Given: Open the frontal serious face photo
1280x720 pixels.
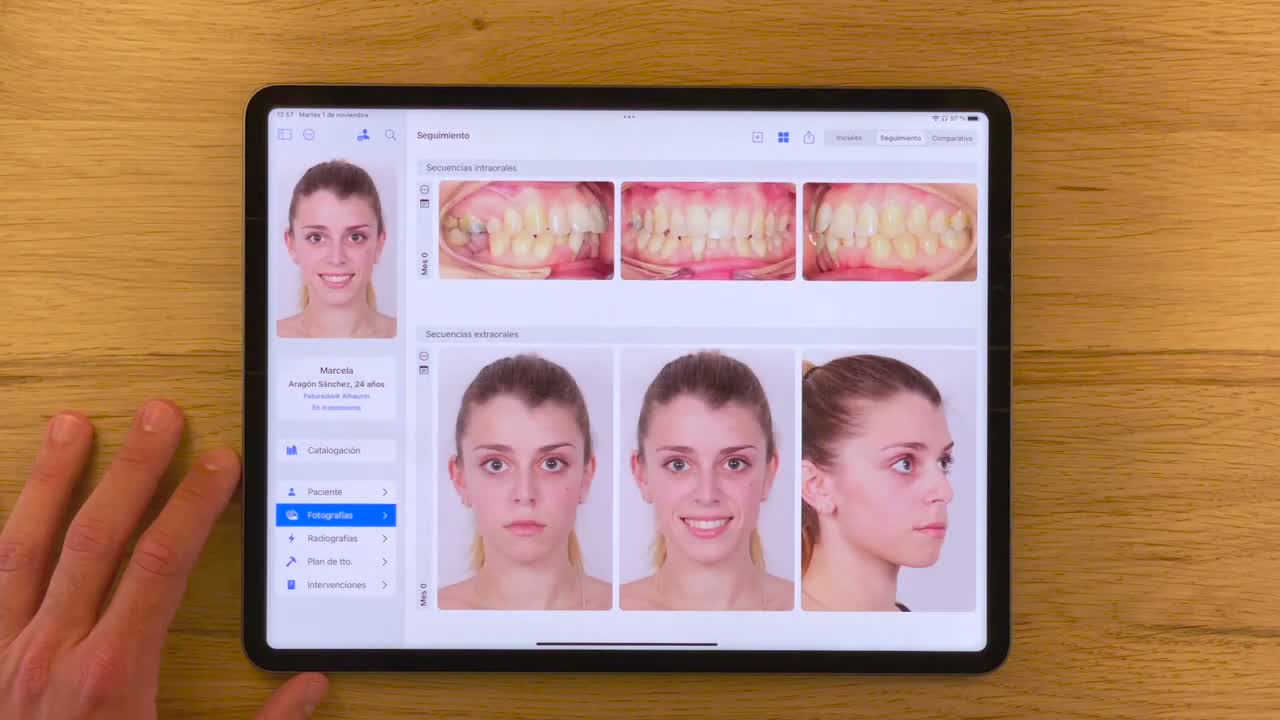Looking at the screenshot, I should click(525, 479).
